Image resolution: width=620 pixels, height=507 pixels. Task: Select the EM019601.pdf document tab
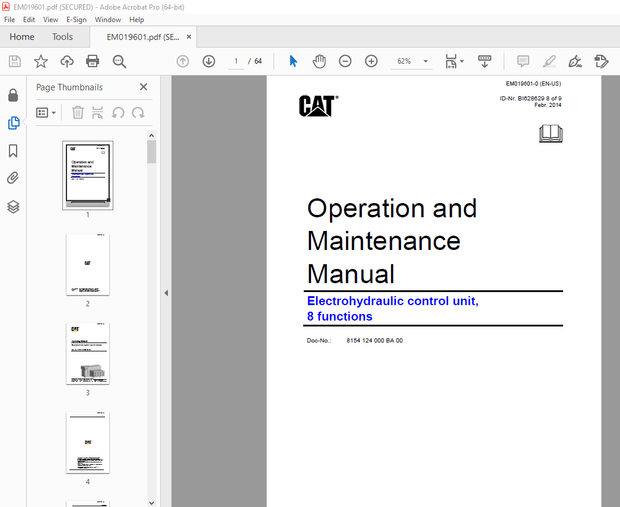[143, 37]
